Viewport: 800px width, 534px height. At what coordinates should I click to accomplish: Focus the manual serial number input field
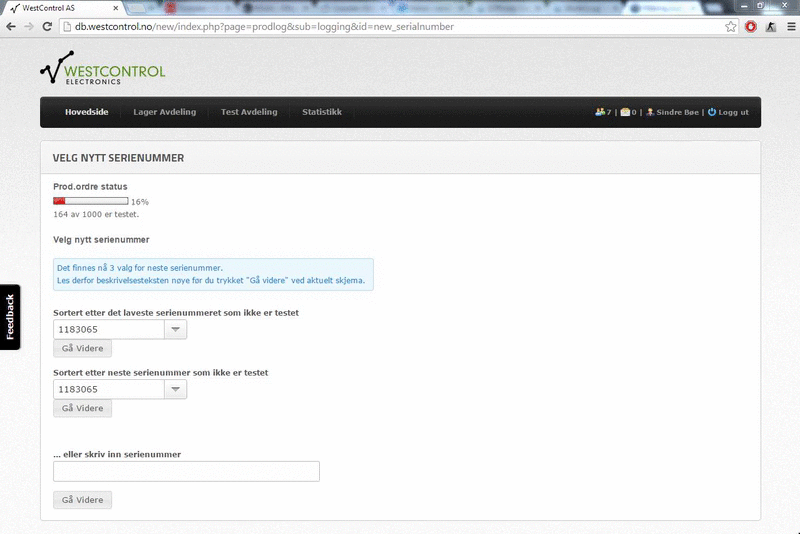click(x=186, y=471)
